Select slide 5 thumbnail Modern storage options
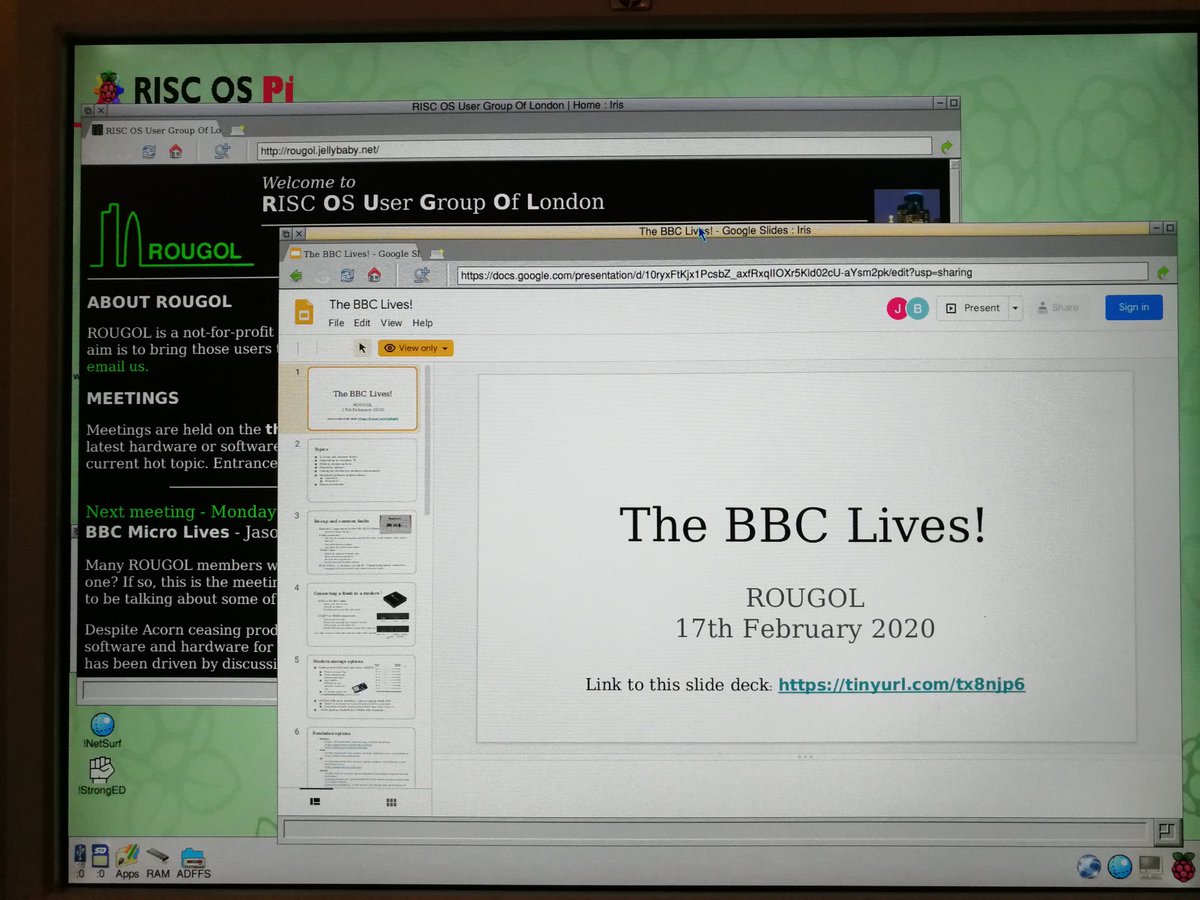Screen dimensions: 1200x900 click(x=362, y=686)
